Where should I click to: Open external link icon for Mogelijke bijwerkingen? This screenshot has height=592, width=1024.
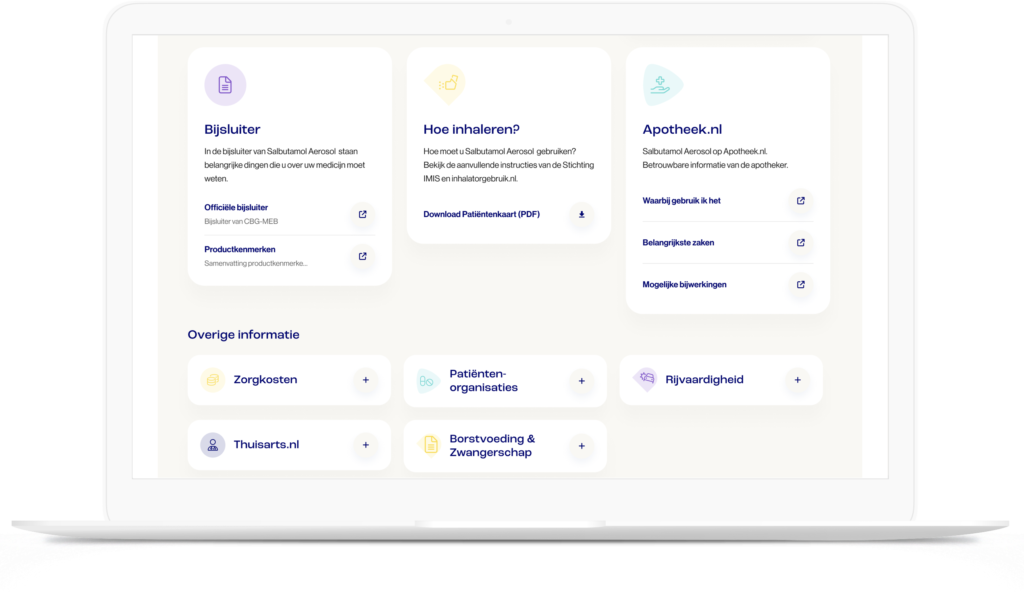tap(800, 285)
